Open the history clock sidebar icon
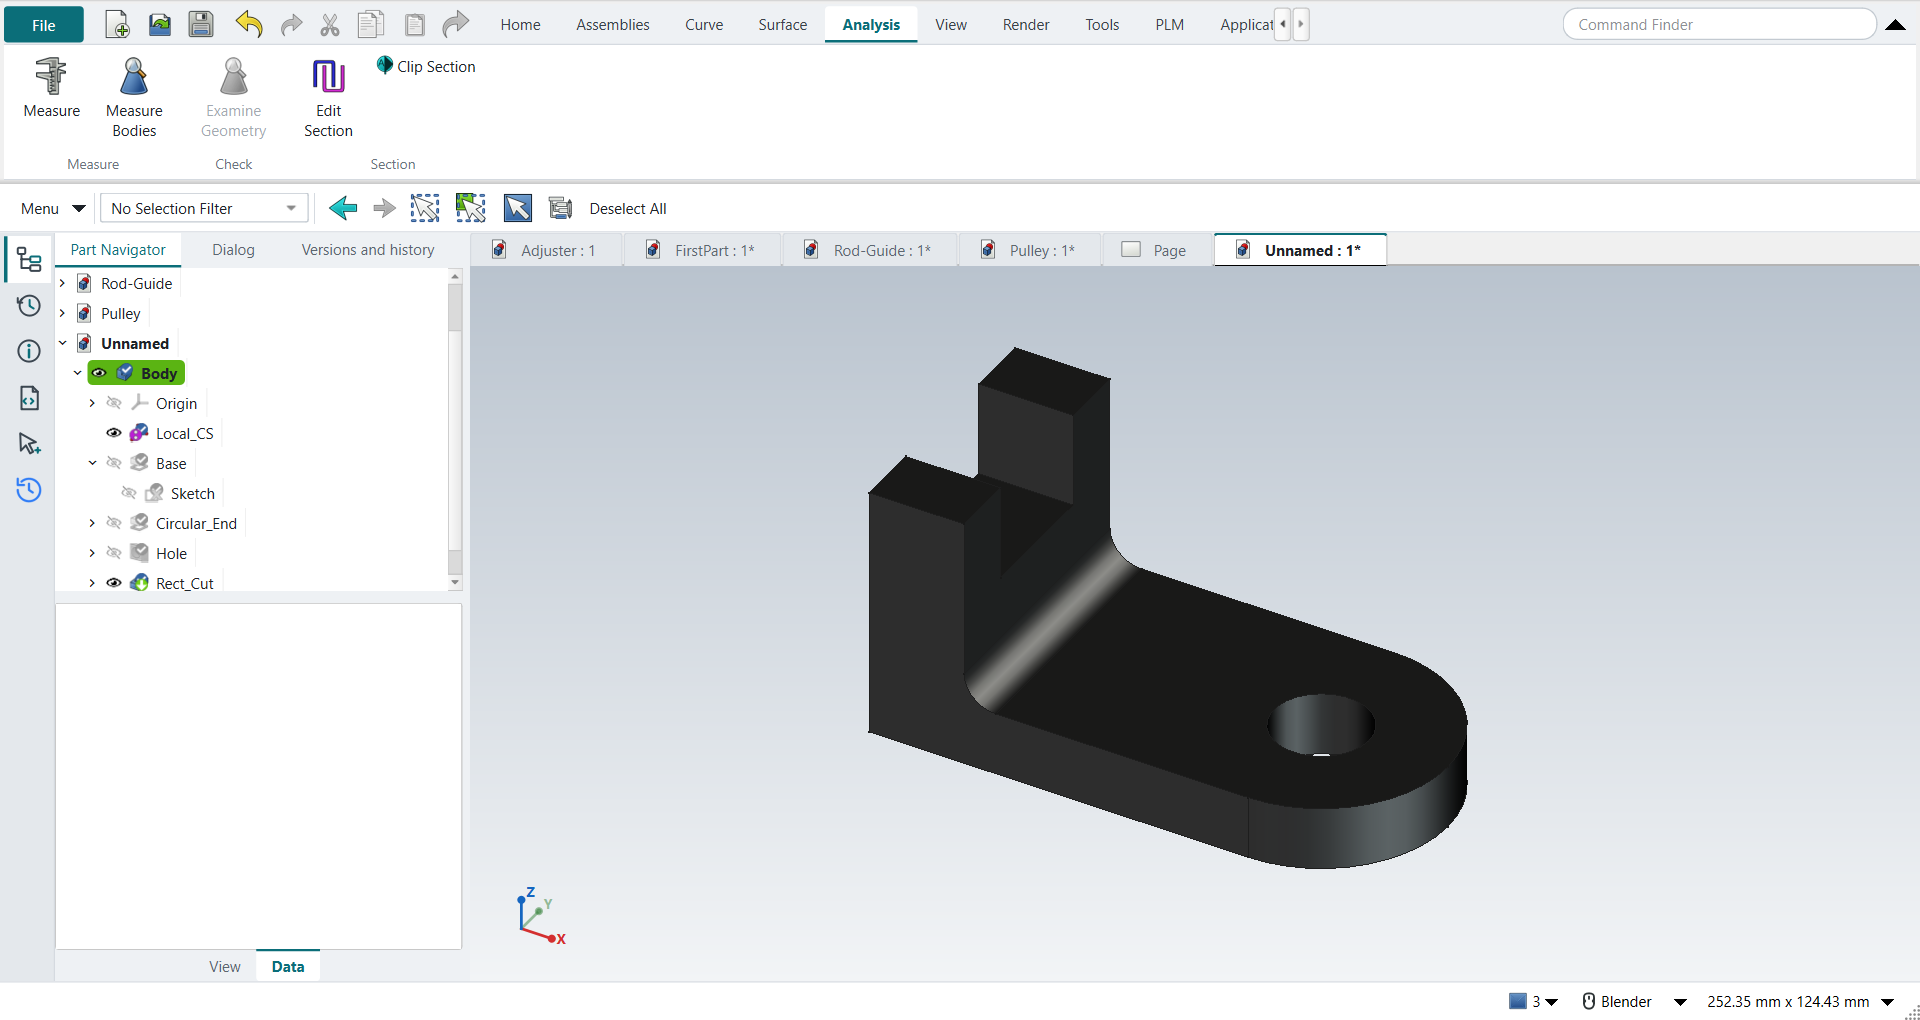The width and height of the screenshot is (1920, 1020). tap(29, 305)
